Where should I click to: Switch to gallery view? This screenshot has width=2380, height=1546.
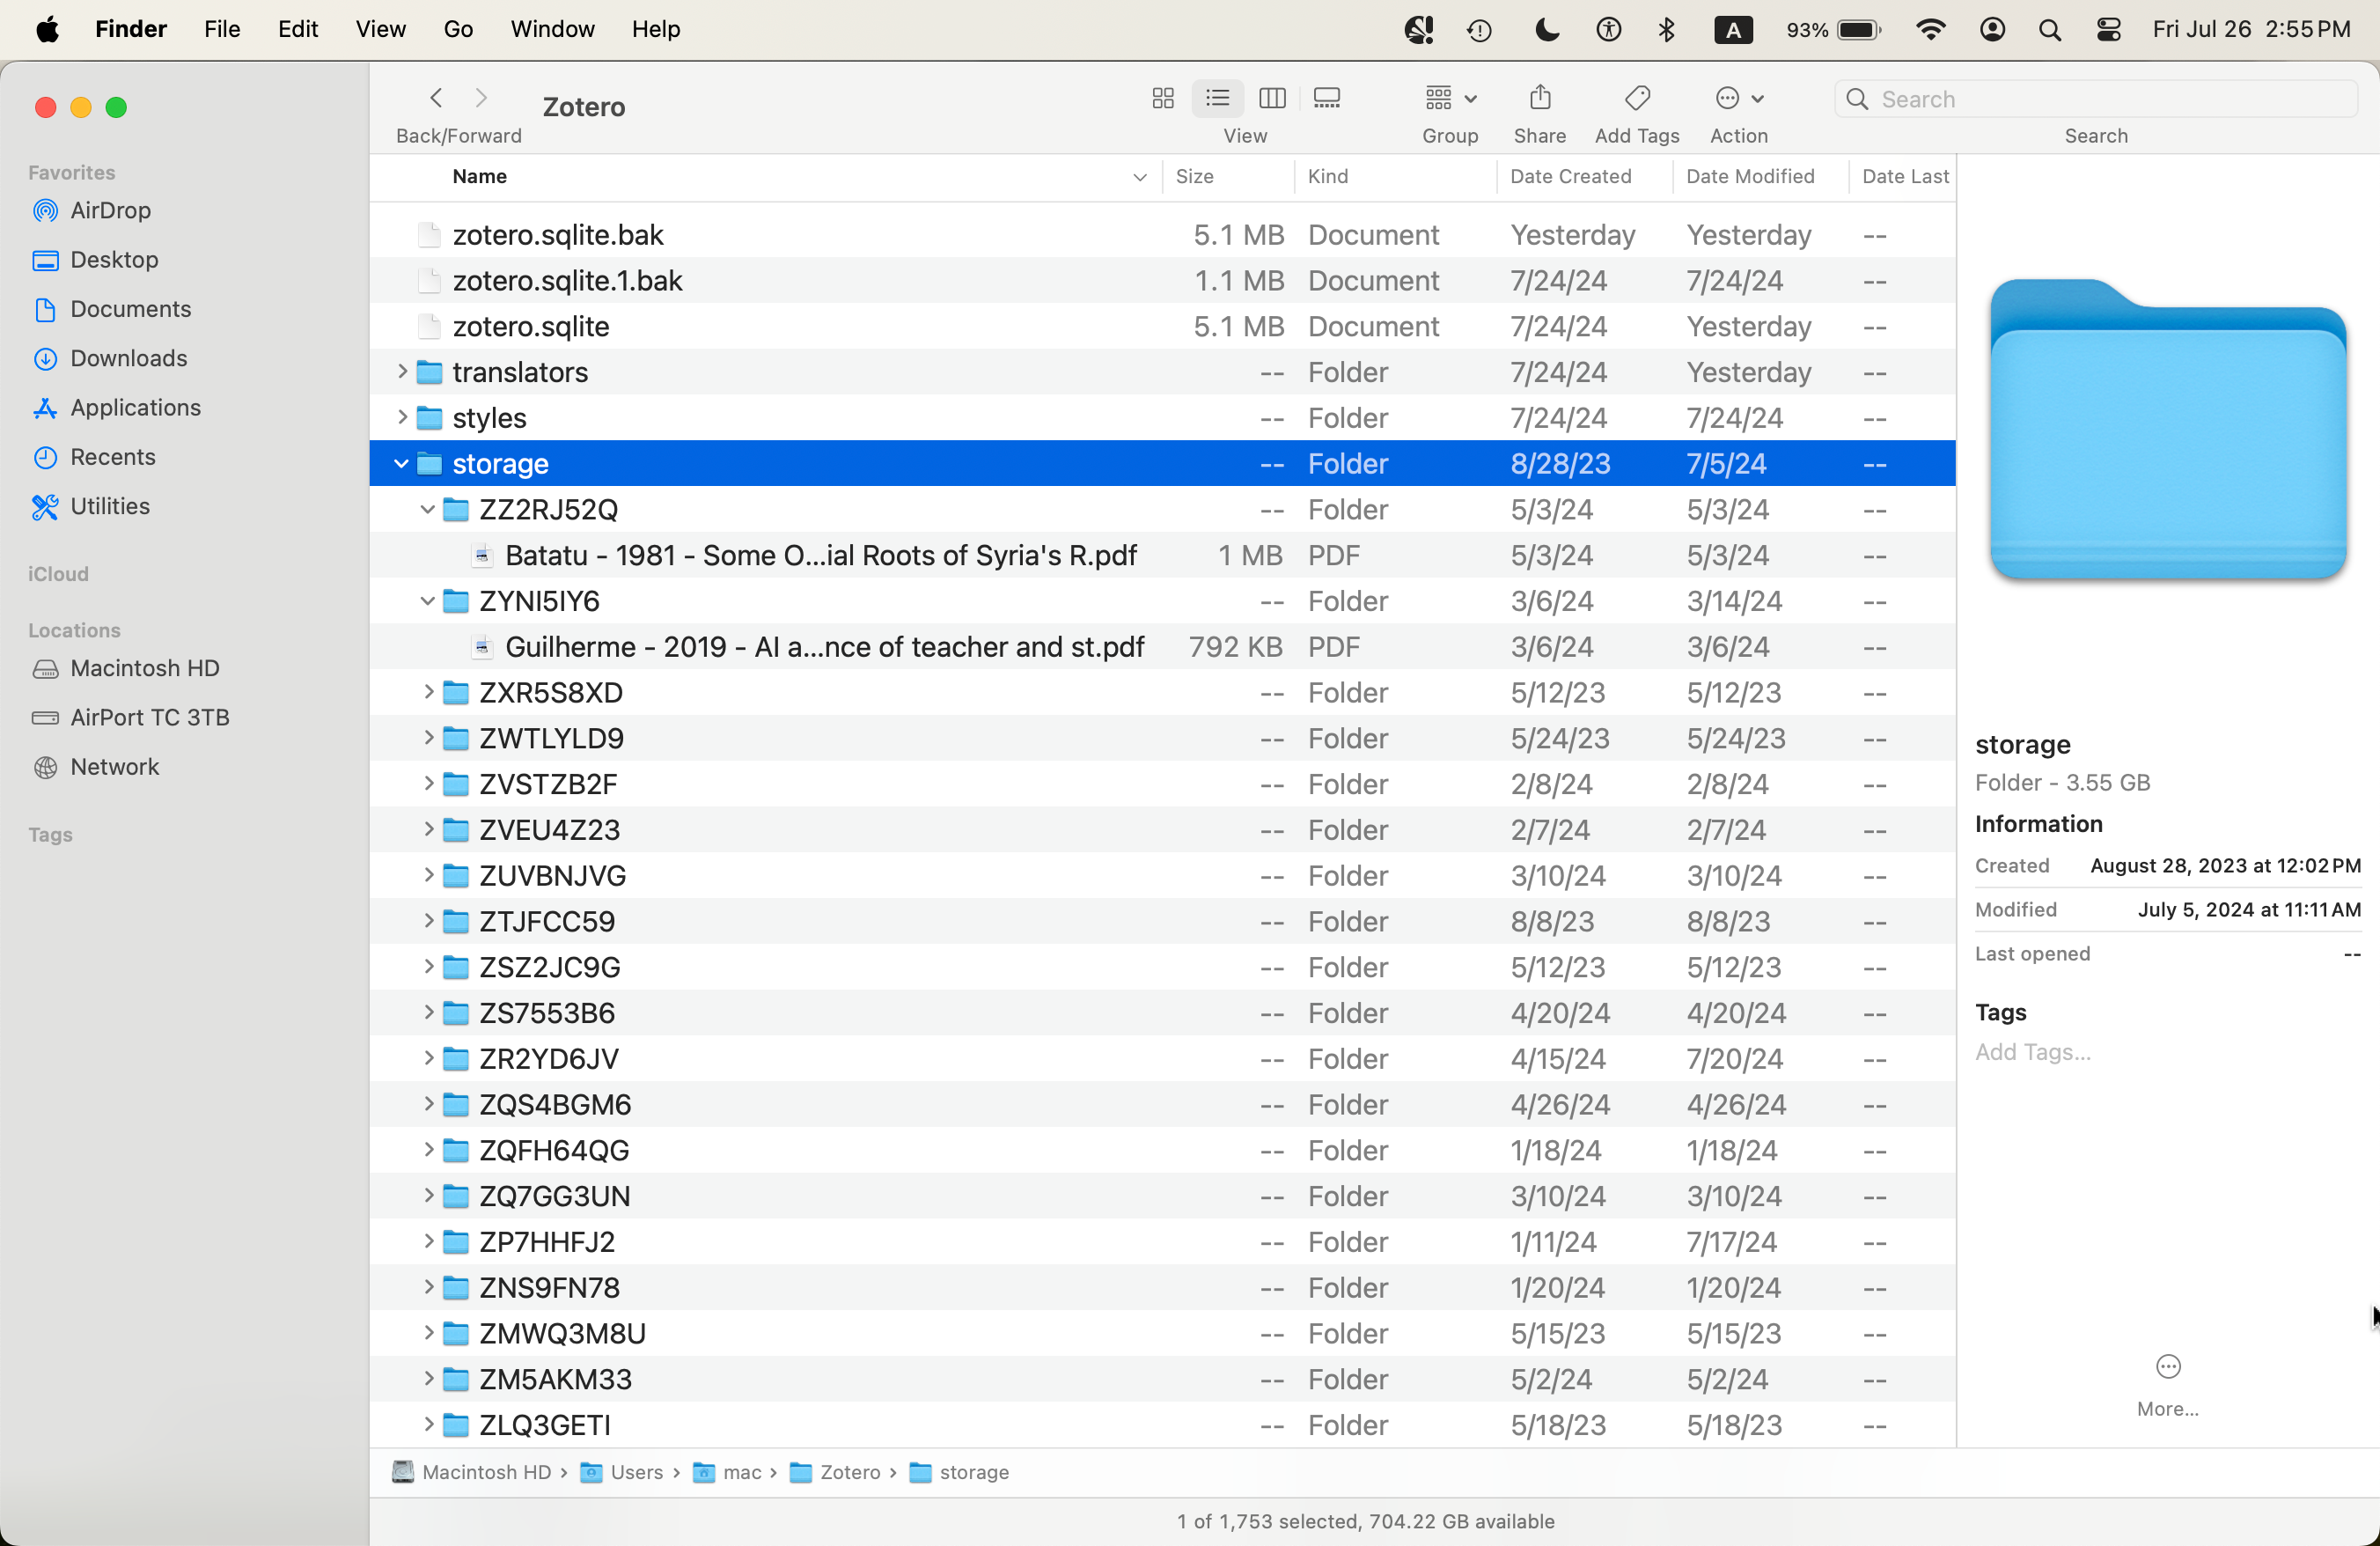coord(1327,98)
